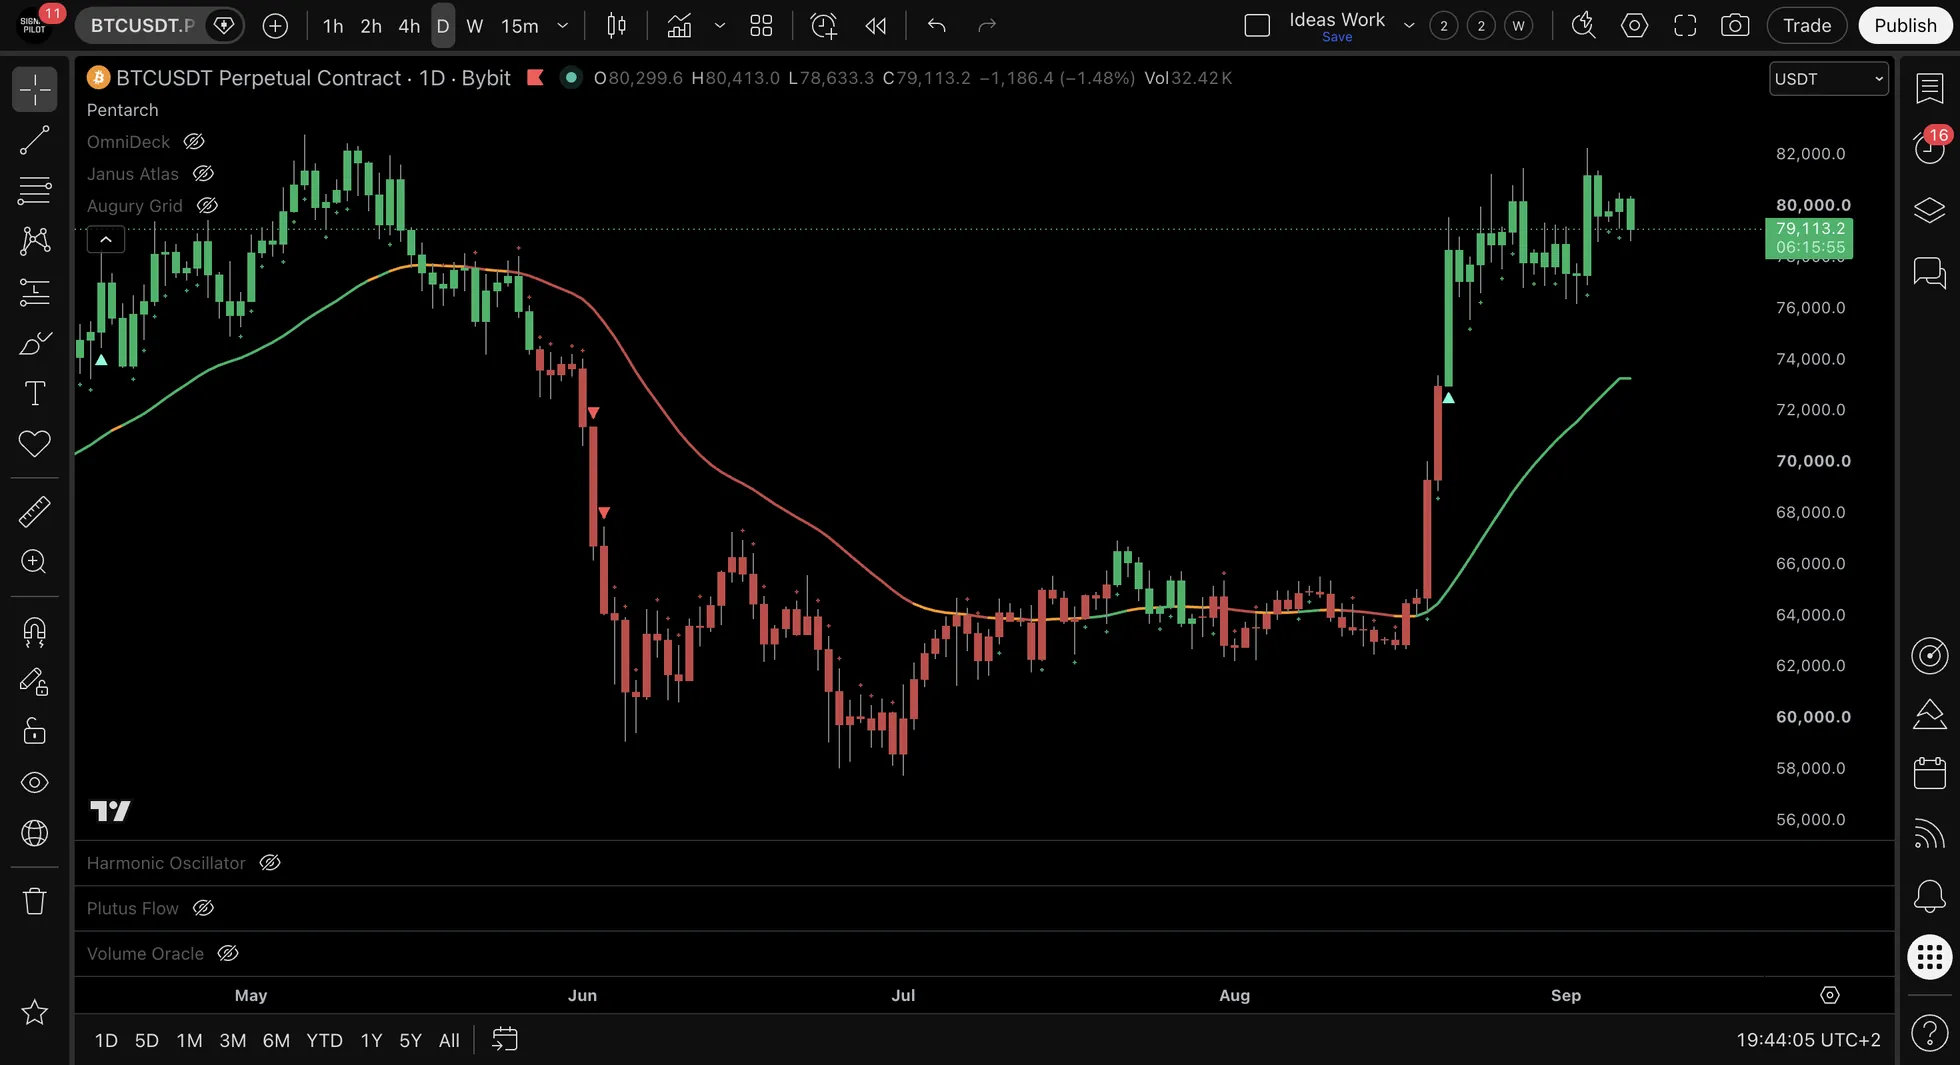This screenshot has width=1960, height=1065.
Task: Open the go to date calendar
Action: click(505, 1040)
